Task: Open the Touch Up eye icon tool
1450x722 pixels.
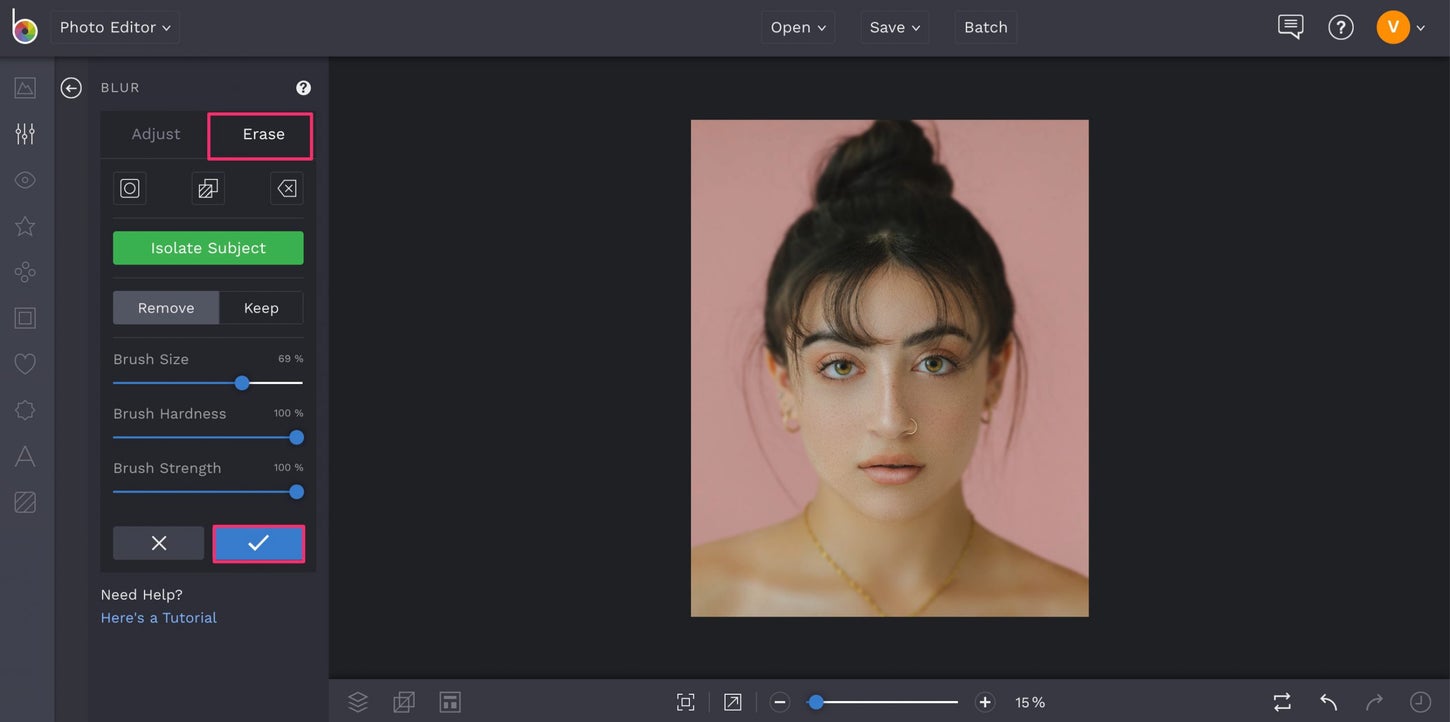Action: 25,179
